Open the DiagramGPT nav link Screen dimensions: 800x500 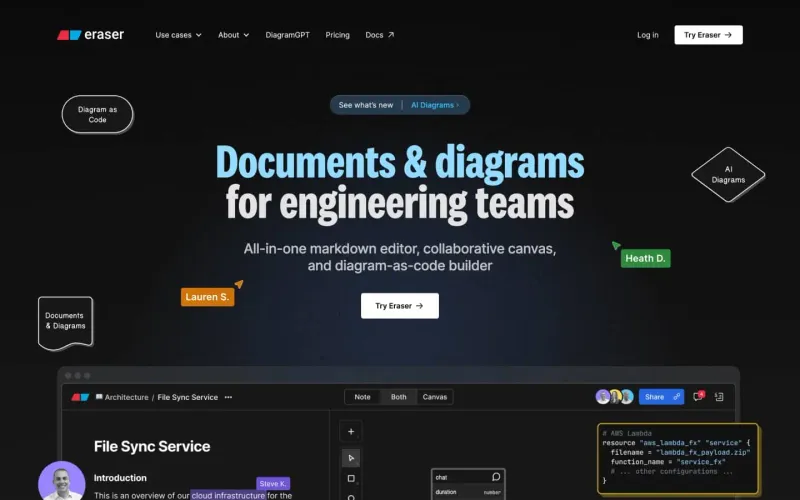click(287, 35)
